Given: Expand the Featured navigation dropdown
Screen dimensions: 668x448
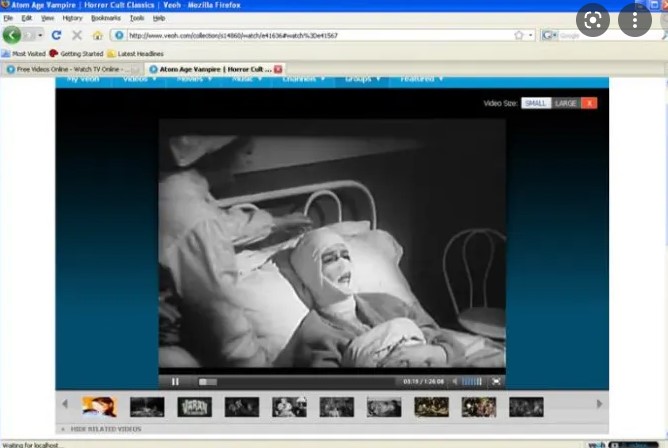Looking at the screenshot, I should coord(421,80).
